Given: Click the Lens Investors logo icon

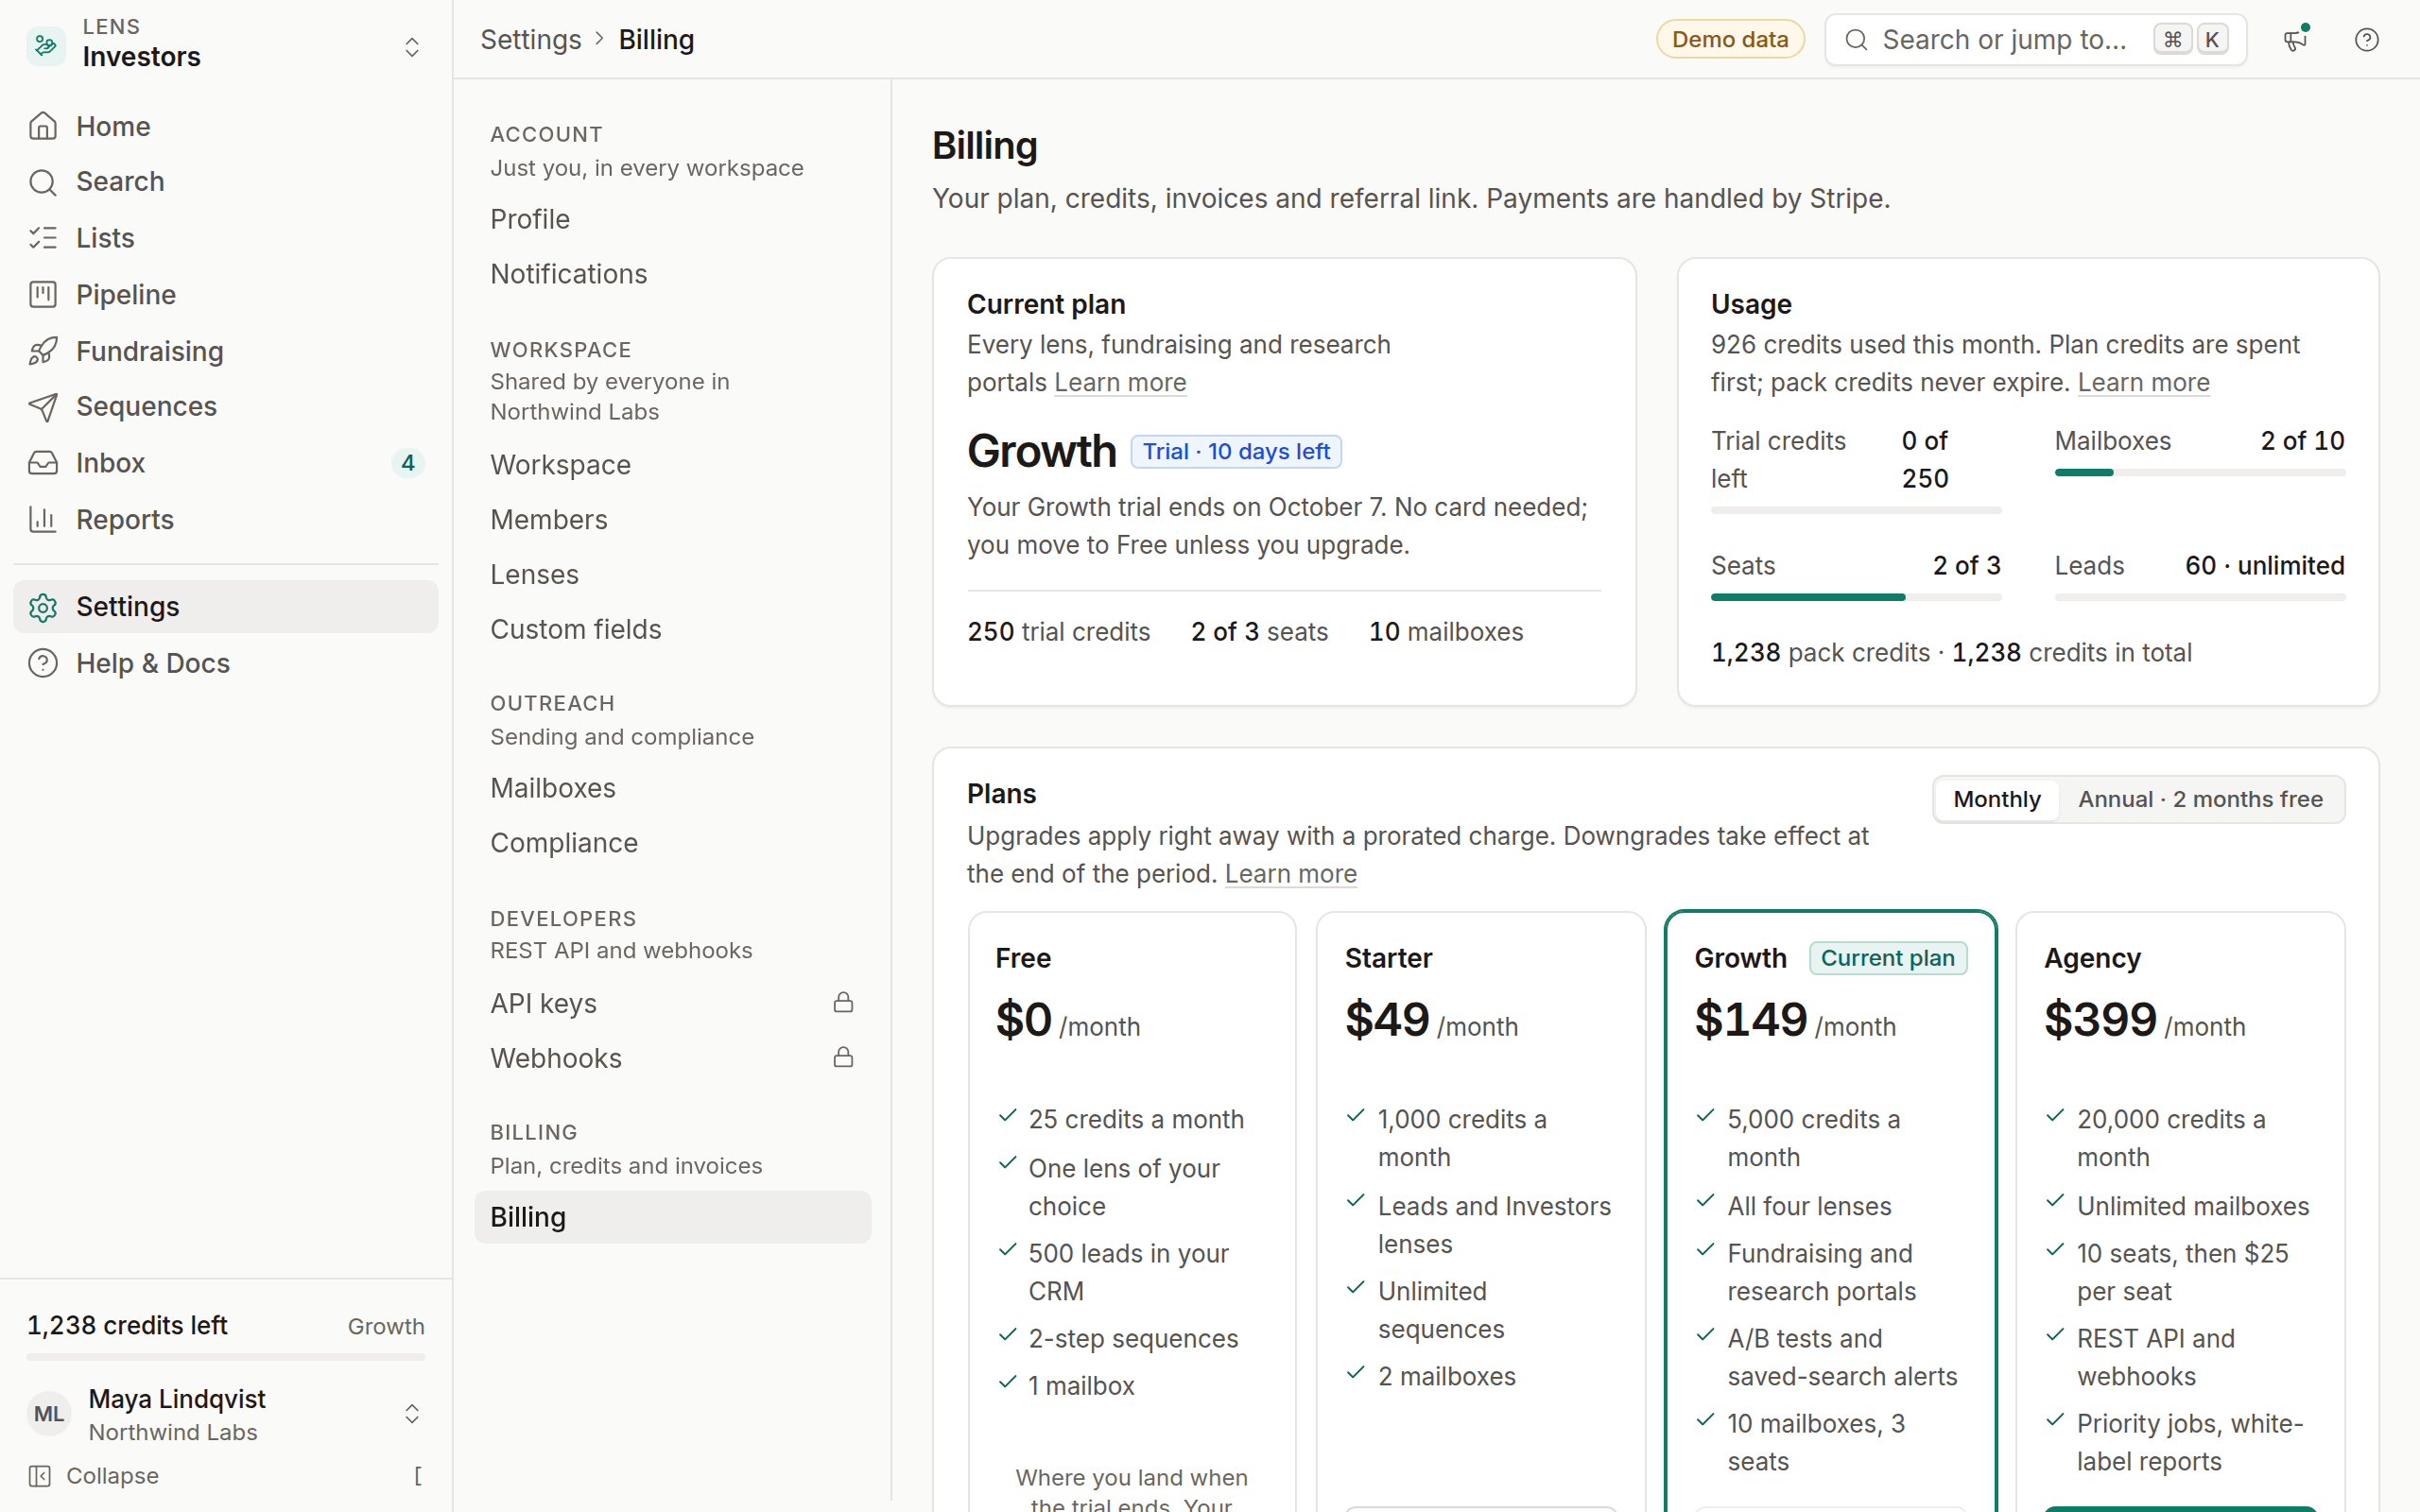Looking at the screenshot, I should pyautogui.click(x=46, y=44).
